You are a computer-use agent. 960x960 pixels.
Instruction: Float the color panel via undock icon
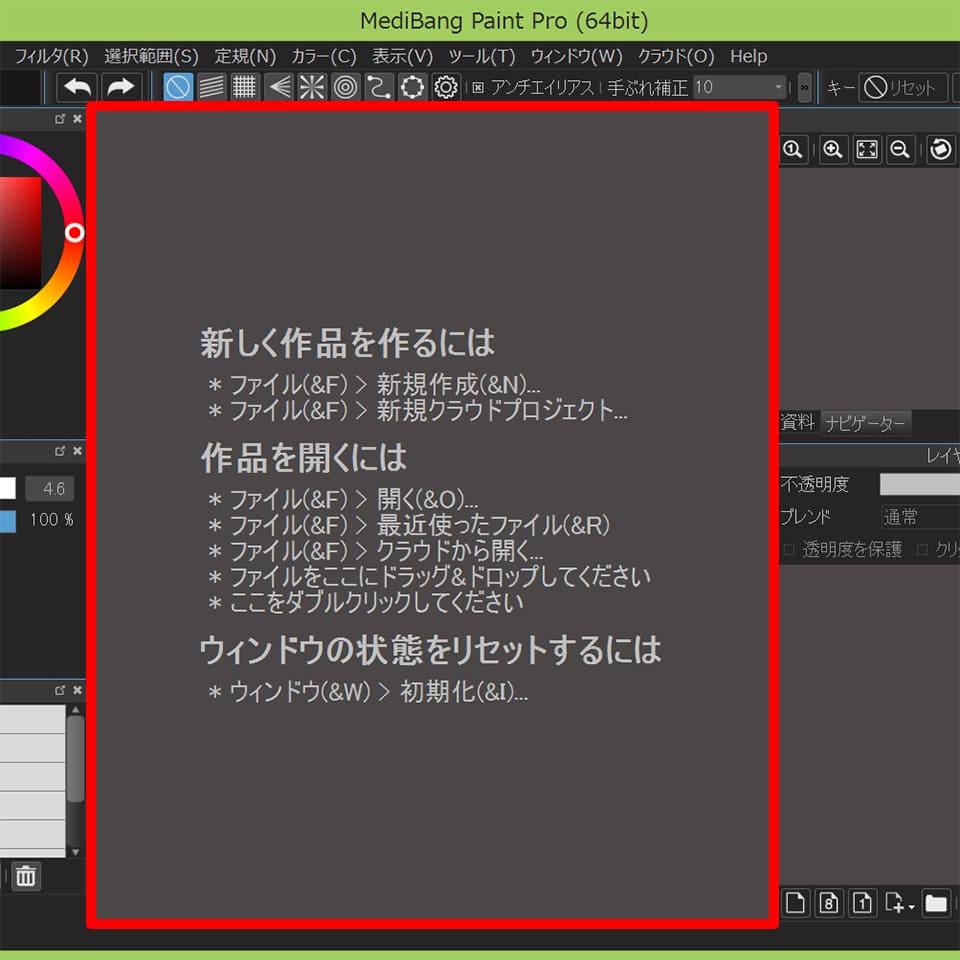60,119
